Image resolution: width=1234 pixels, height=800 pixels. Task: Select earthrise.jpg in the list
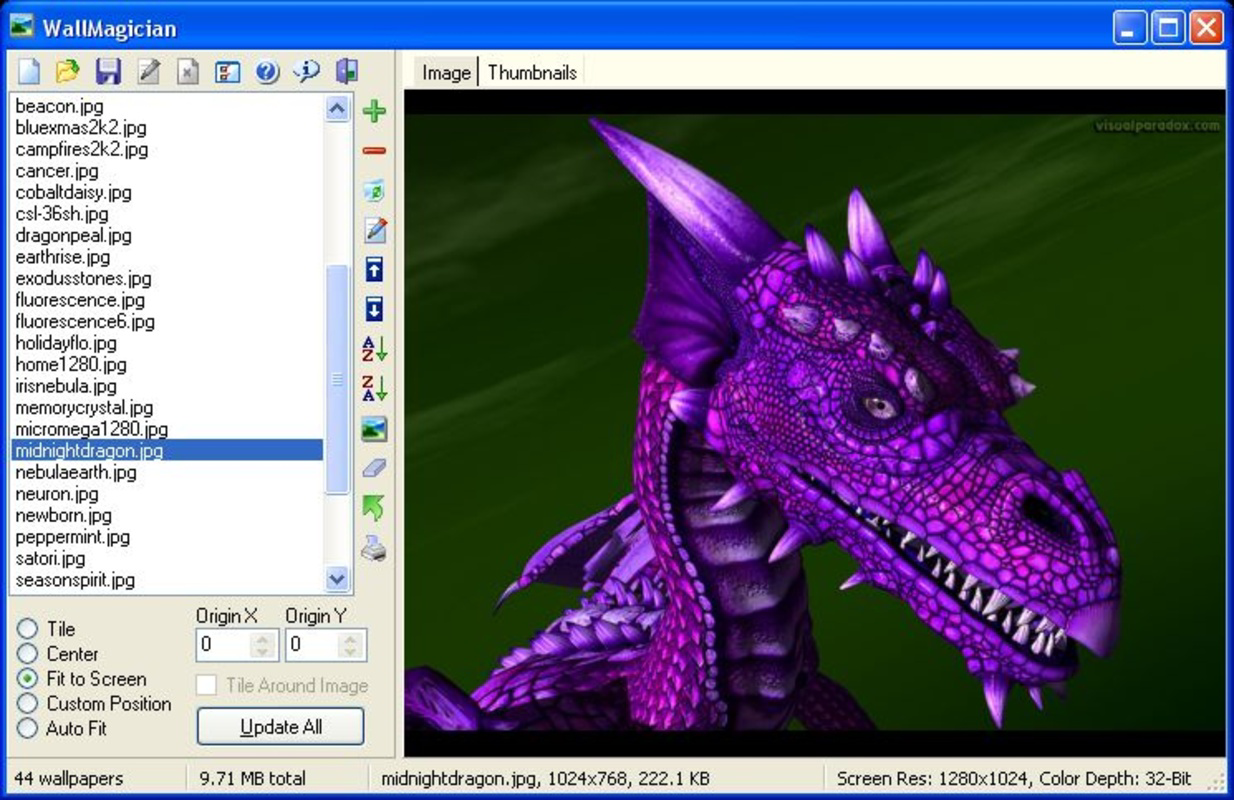(x=167, y=257)
